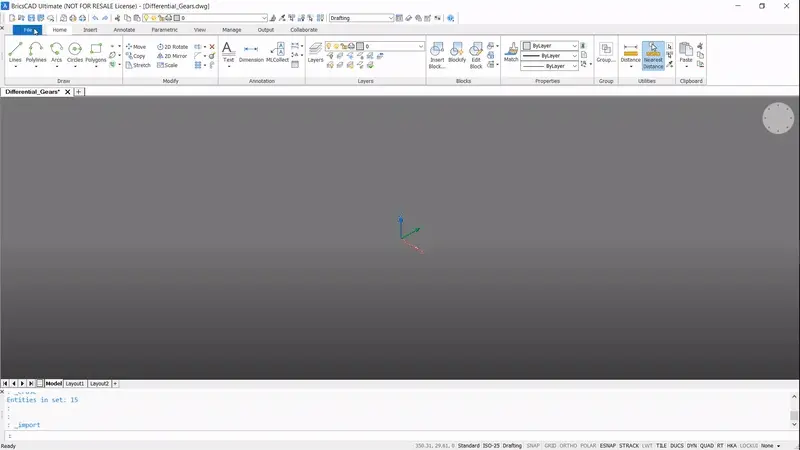Switch to Layout1 tab

75,383
